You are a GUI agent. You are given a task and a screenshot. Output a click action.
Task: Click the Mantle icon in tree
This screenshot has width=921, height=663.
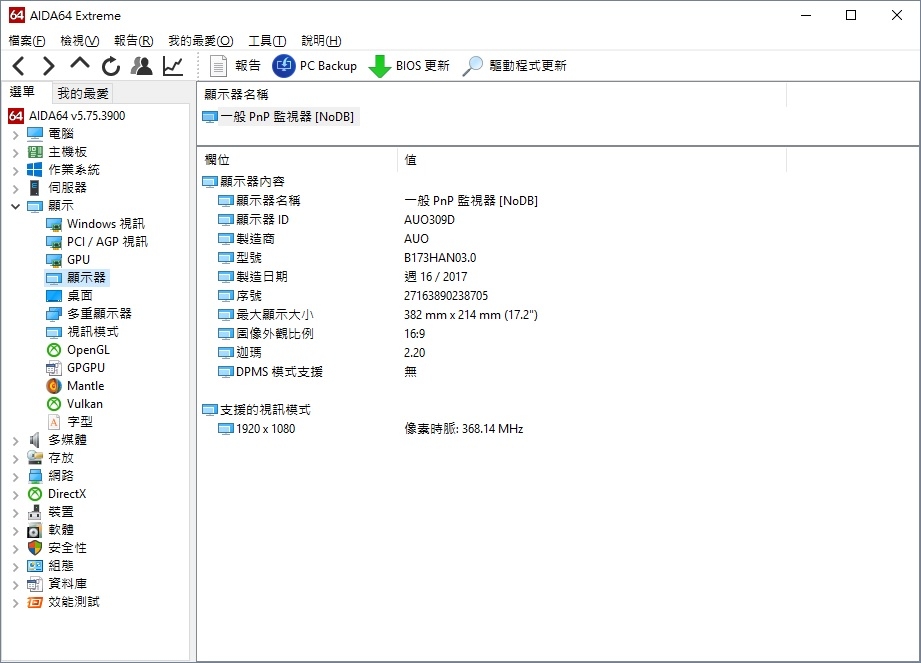[x=53, y=386]
